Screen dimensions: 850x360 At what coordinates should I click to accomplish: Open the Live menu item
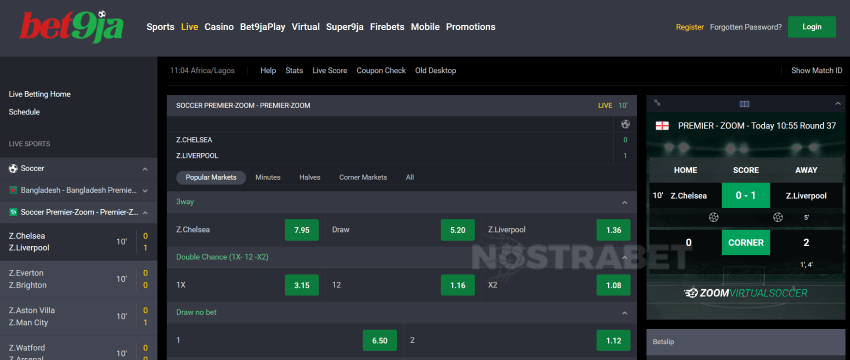pos(190,27)
